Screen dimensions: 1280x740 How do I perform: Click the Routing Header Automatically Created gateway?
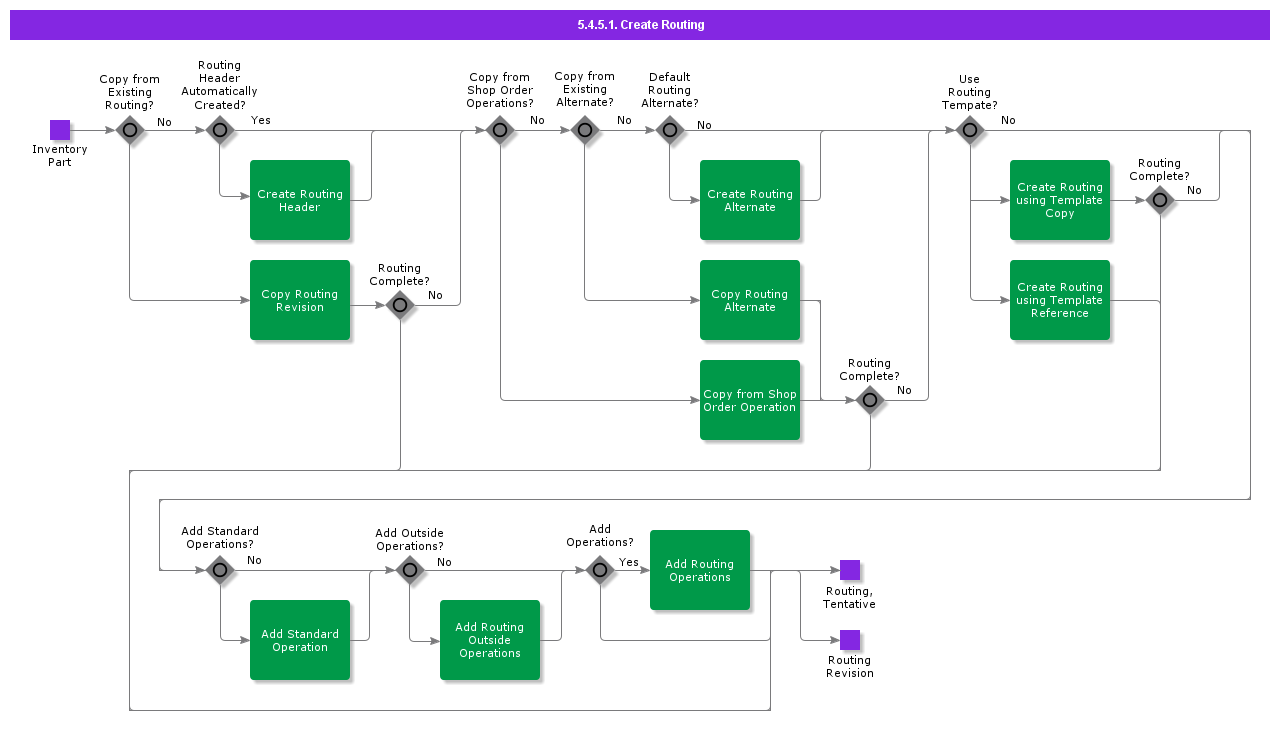point(220,130)
